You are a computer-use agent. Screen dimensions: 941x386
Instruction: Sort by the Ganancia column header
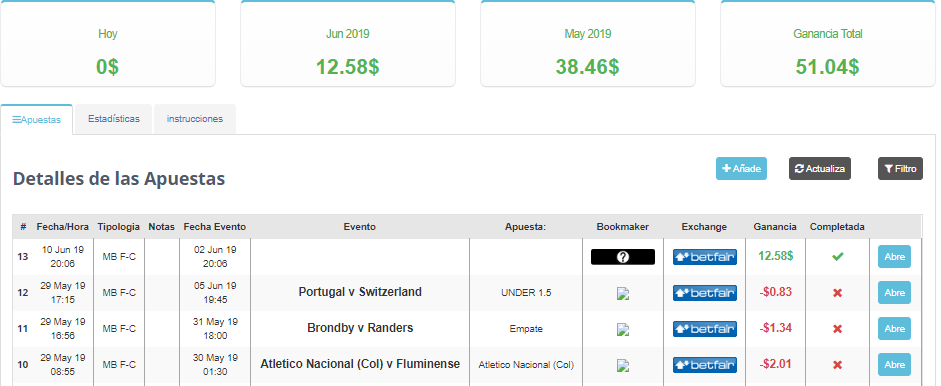click(775, 227)
